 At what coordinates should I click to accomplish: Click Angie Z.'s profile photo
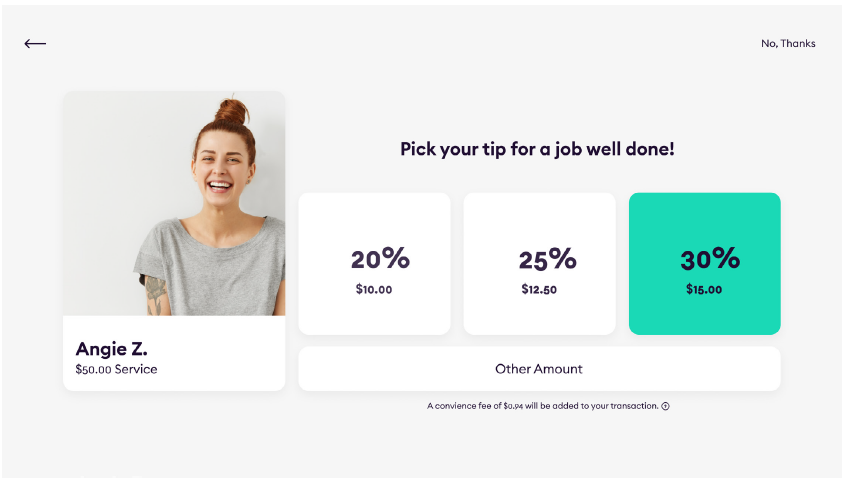click(174, 204)
